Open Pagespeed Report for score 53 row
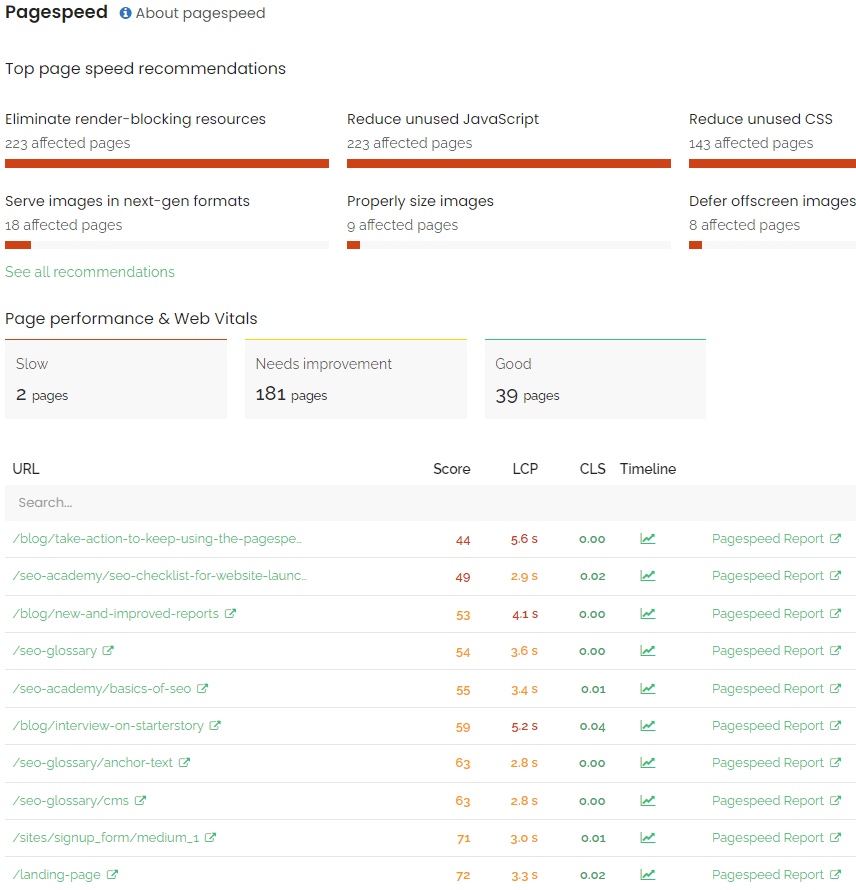The image size is (856, 890). point(776,614)
